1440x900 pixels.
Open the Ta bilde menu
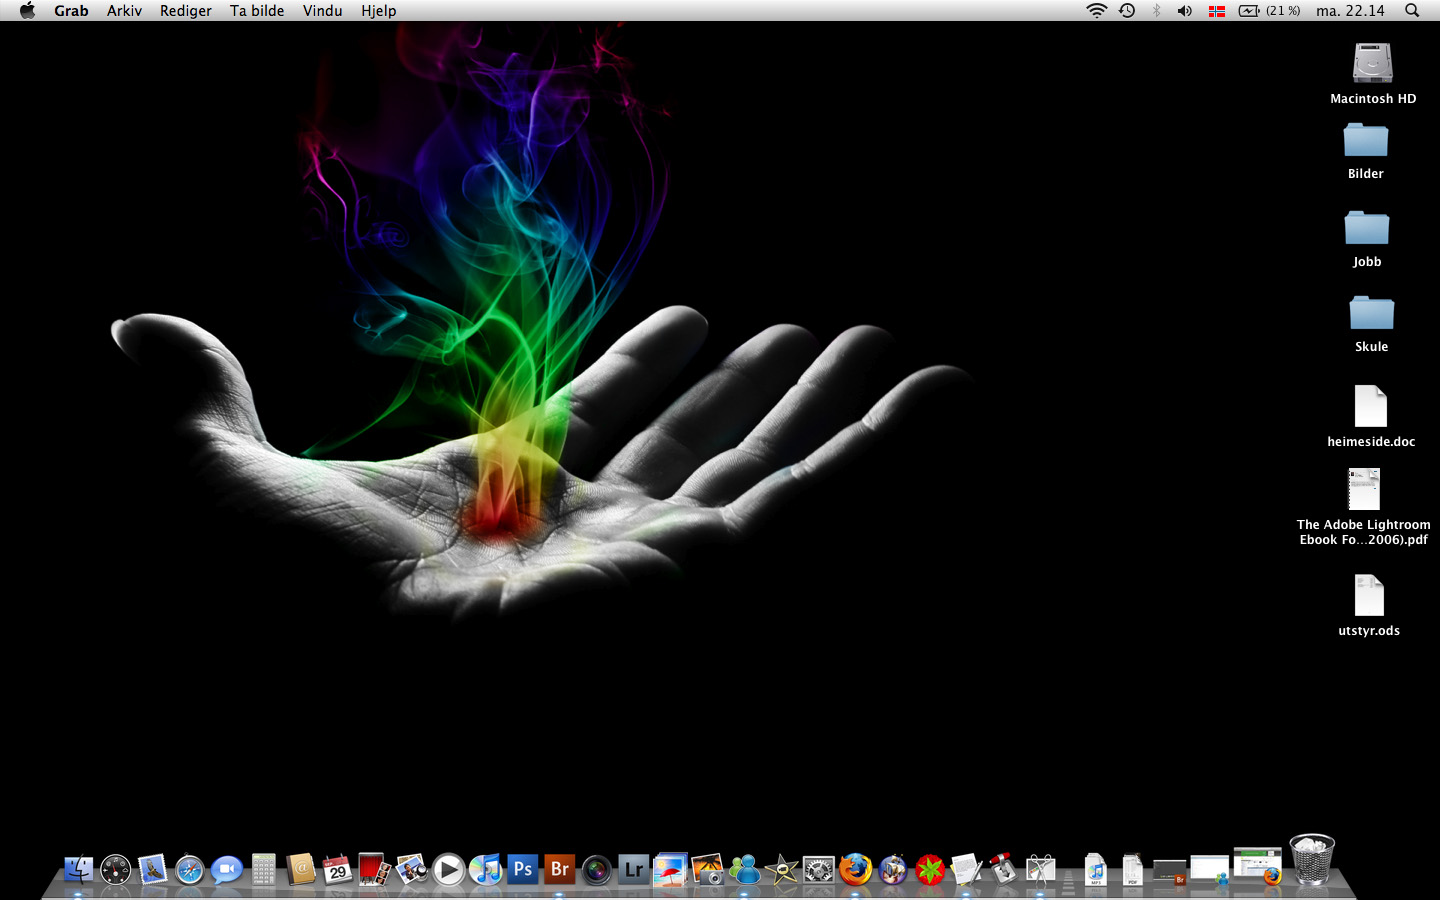click(x=257, y=10)
